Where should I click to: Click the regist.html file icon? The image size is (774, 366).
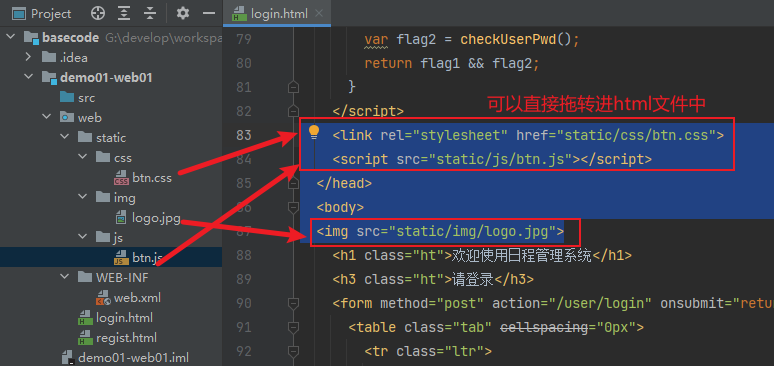pyautogui.click(x=85, y=338)
